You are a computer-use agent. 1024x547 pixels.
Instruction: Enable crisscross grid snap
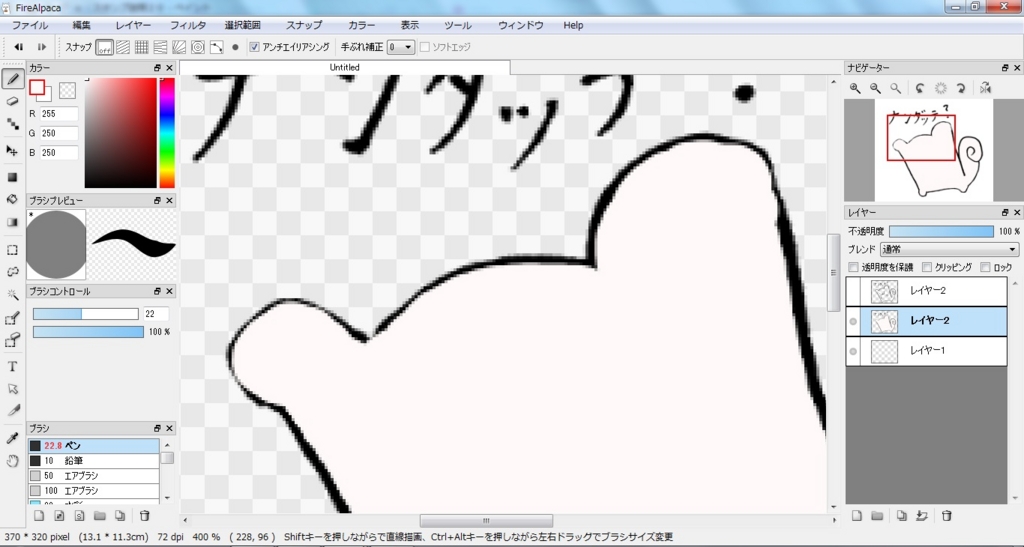pos(141,47)
